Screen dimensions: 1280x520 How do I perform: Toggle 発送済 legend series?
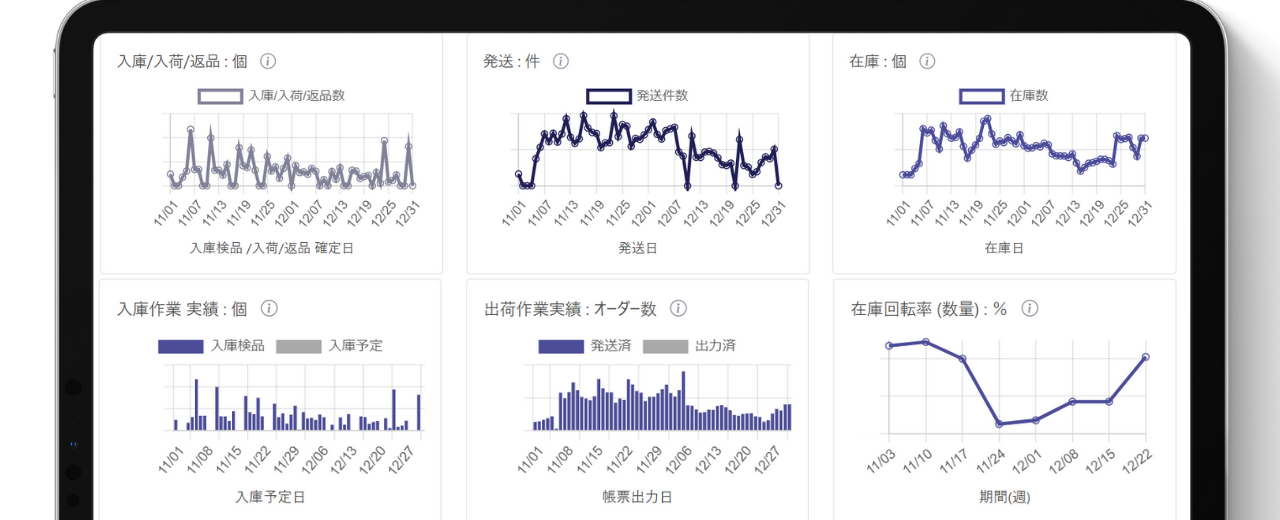(x=585, y=346)
